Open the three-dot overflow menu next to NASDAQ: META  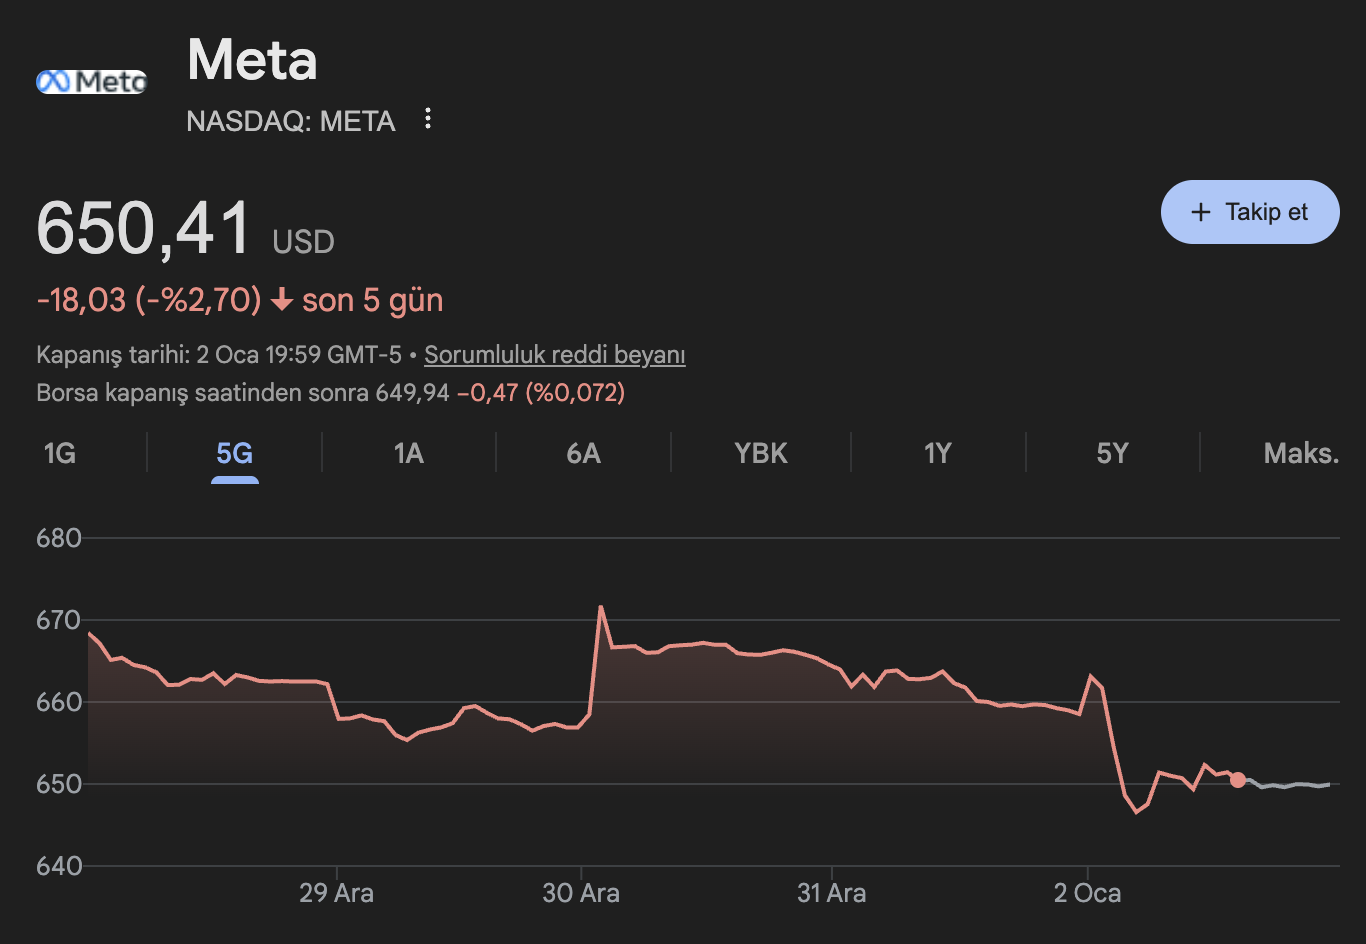coord(427,119)
